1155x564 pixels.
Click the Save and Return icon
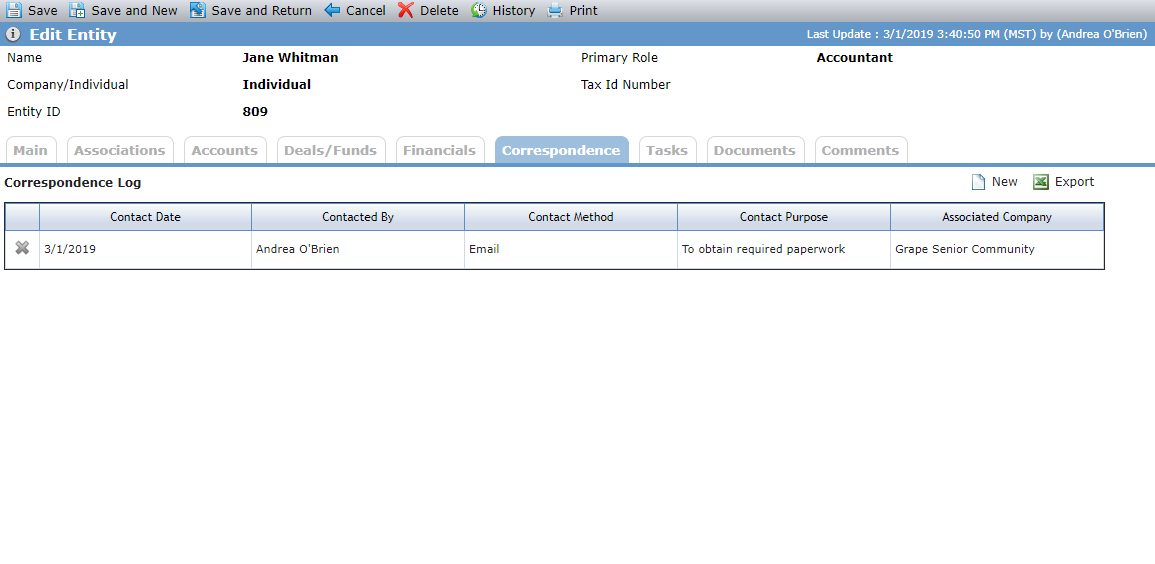197,10
